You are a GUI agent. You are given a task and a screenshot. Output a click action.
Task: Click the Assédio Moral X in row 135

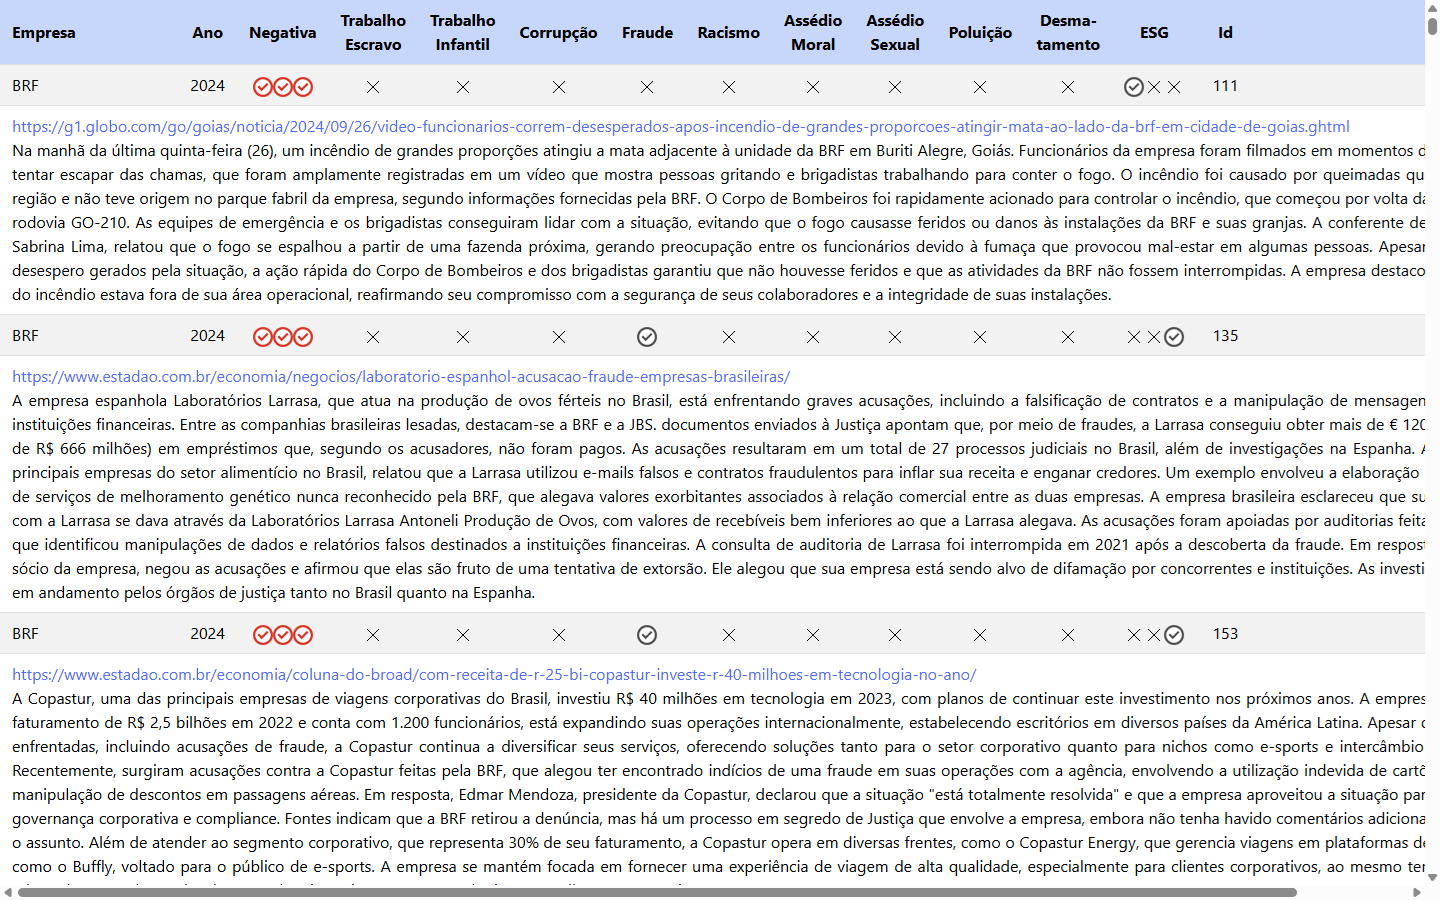click(813, 337)
